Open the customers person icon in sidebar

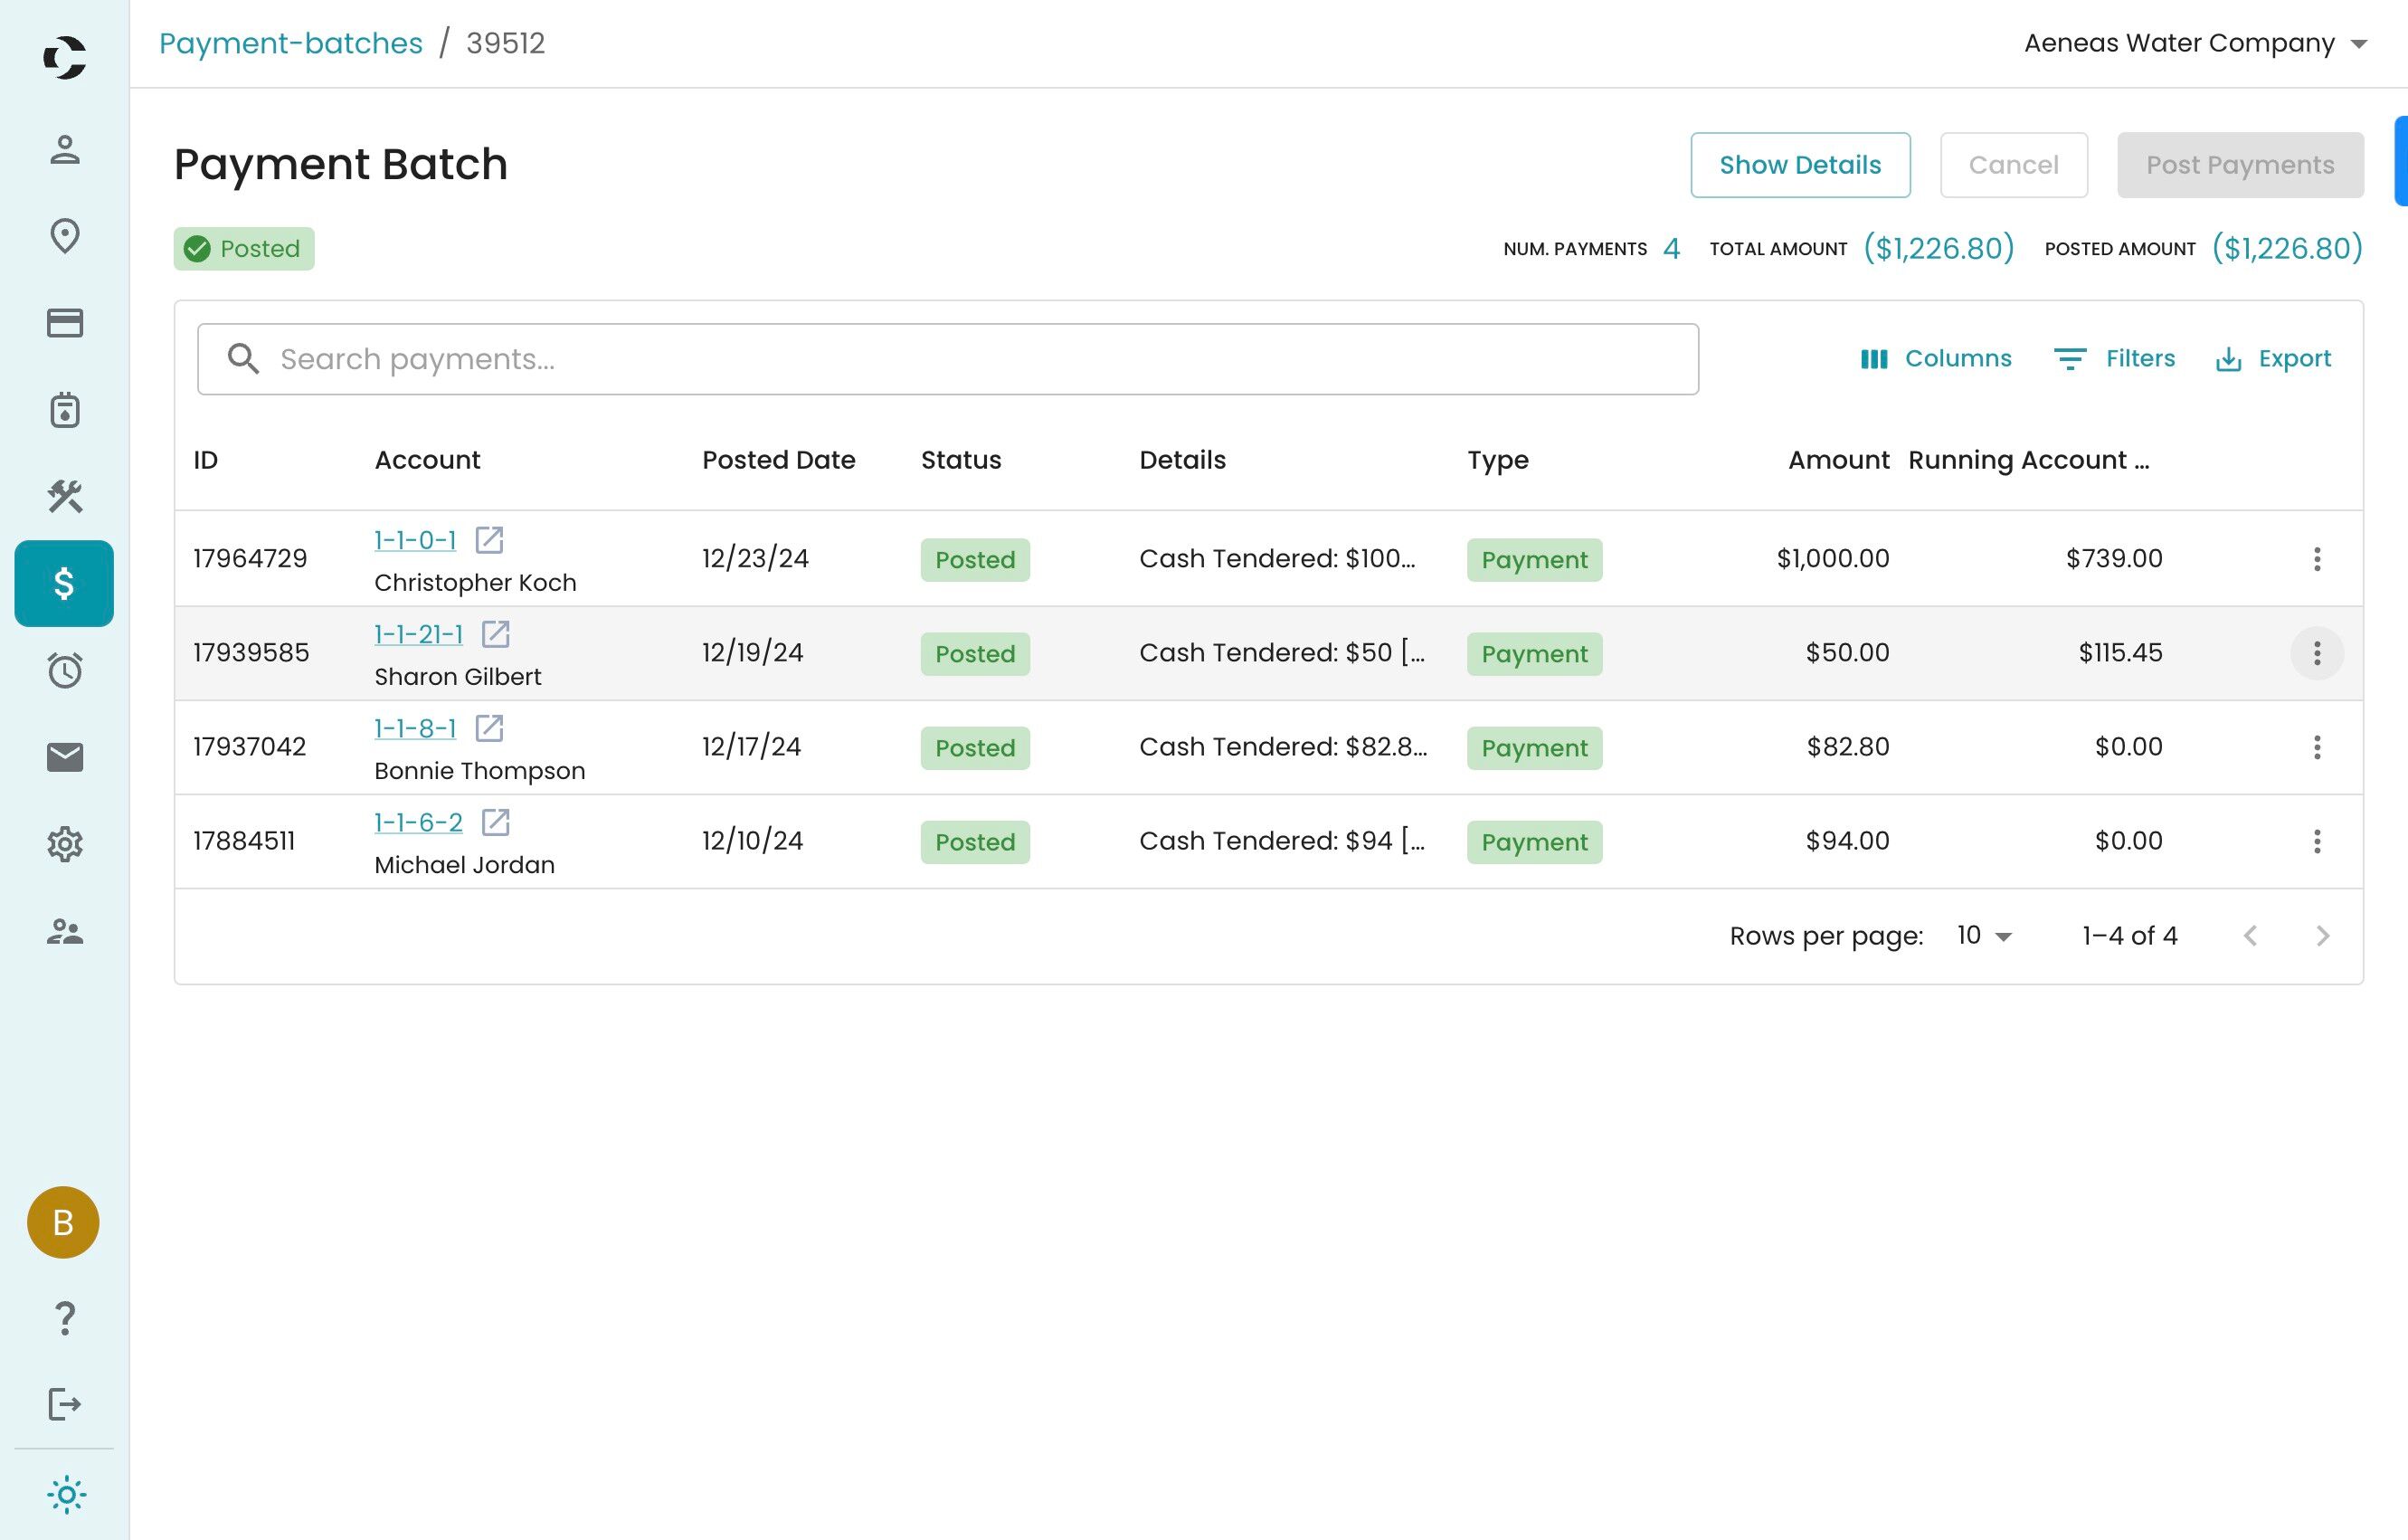(64, 150)
